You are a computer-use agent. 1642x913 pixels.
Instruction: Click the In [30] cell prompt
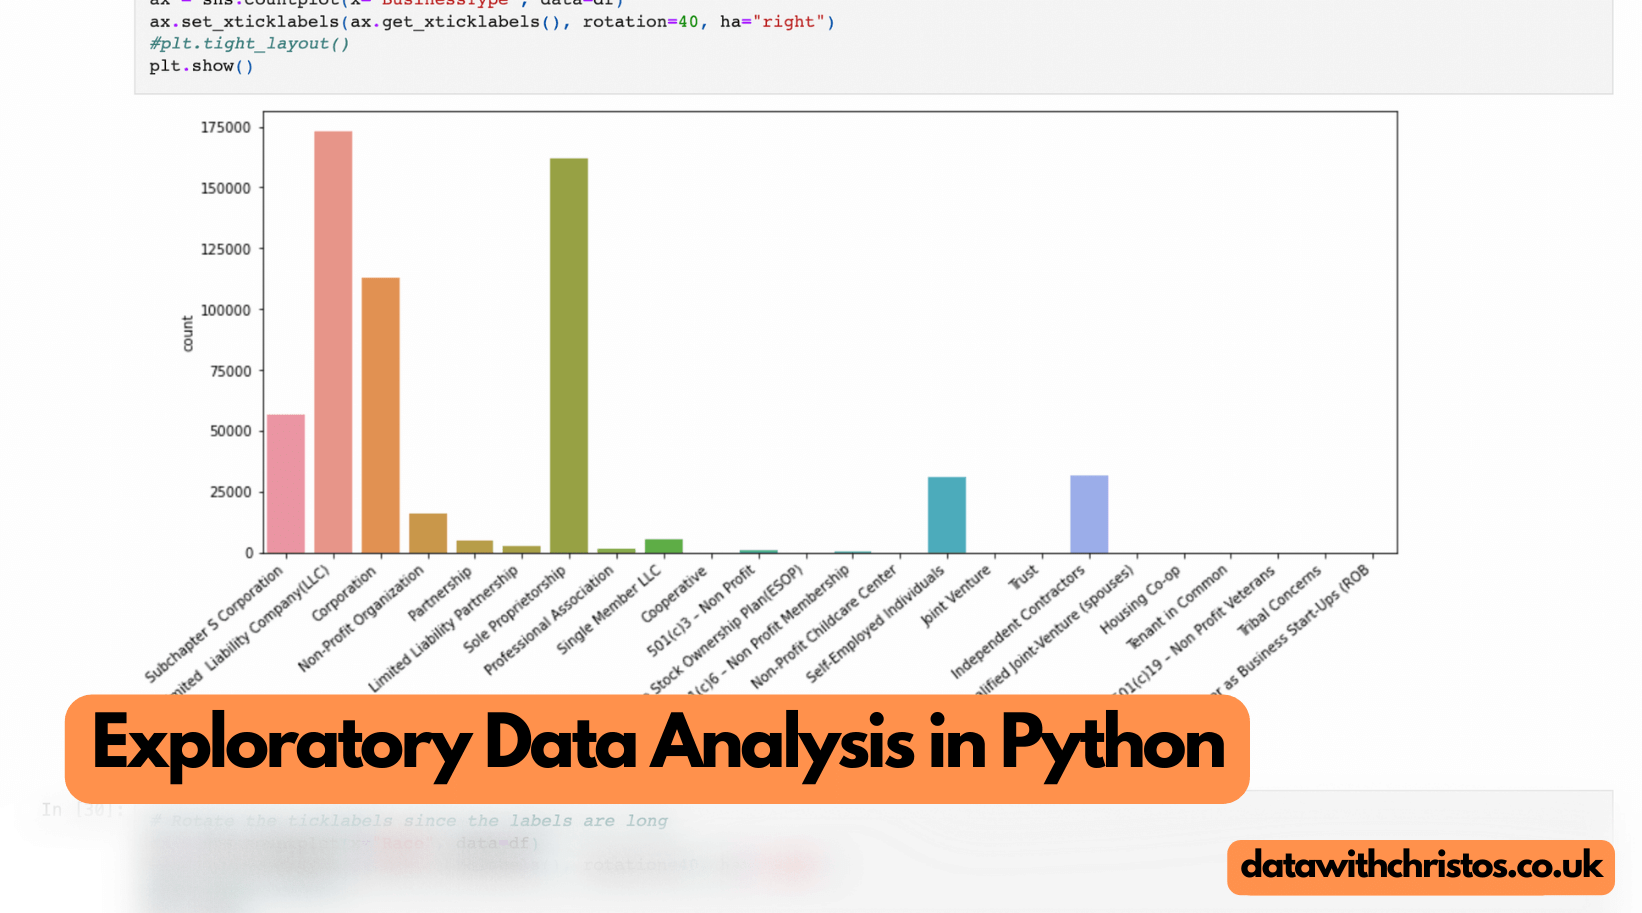click(80, 809)
